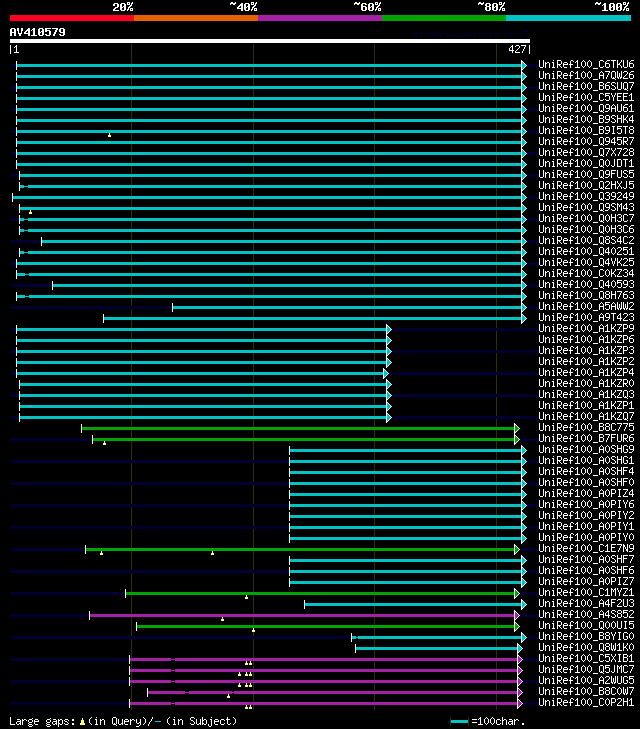
Task: Click the cyan arrowhead at the end of UniRef100_A1KZR0's bar
Action: click(x=389, y=384)
